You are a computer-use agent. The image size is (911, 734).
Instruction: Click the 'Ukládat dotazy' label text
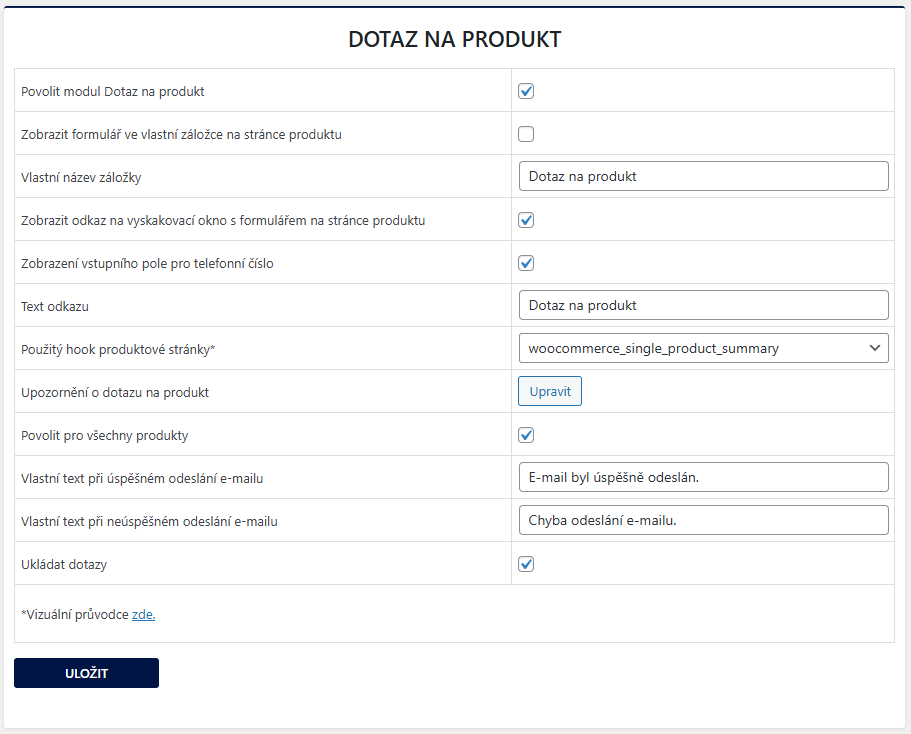(x=64, y=564)
